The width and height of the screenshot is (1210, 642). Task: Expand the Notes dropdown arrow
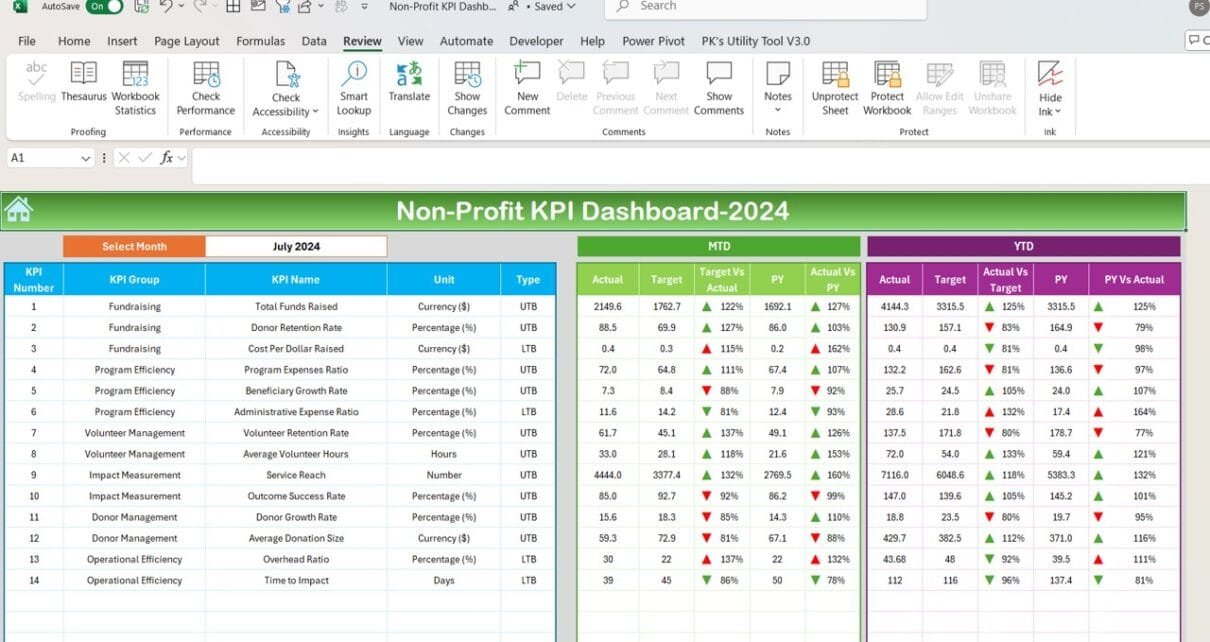(x=778, y=110)
